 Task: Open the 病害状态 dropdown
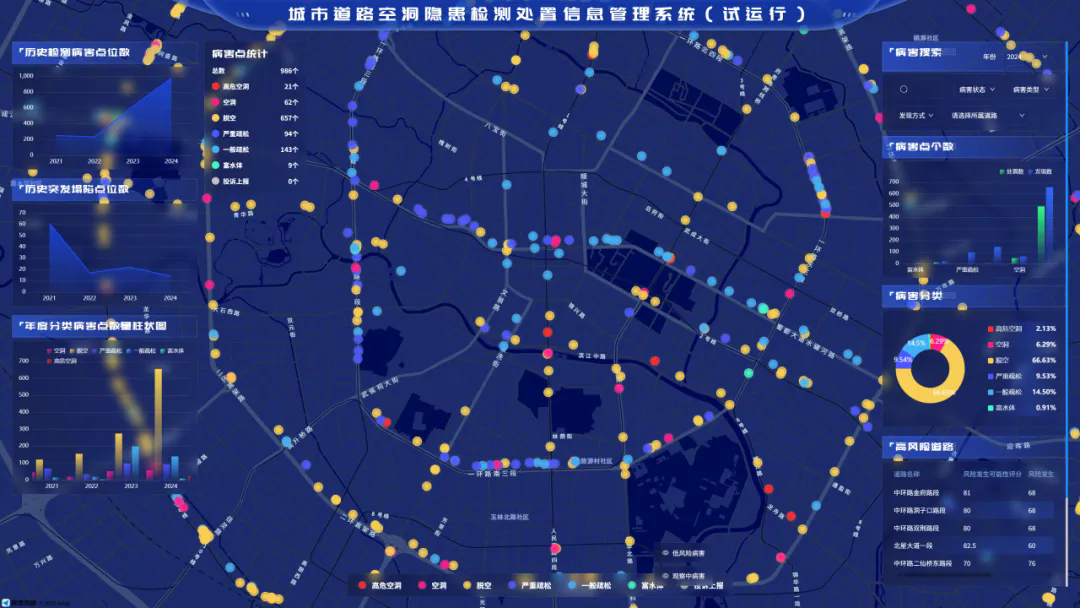(977, 90)
